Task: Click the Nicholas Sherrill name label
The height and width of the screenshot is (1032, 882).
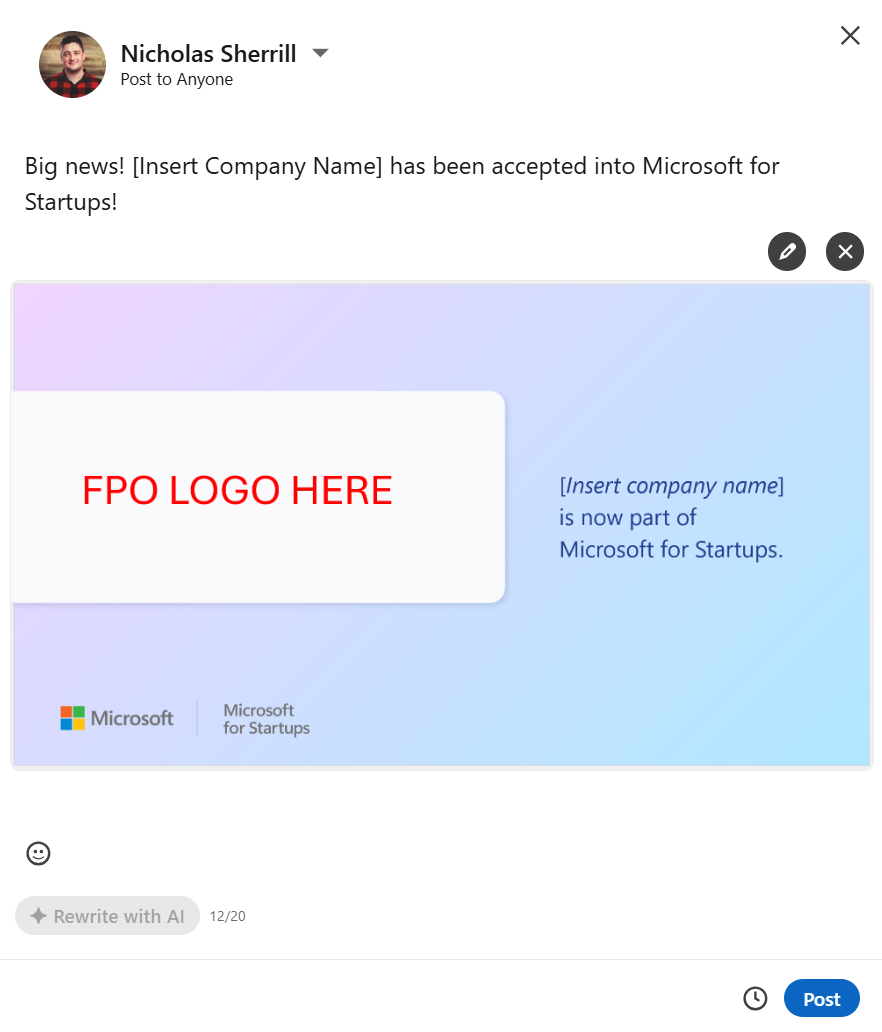Action: [209, 53]
